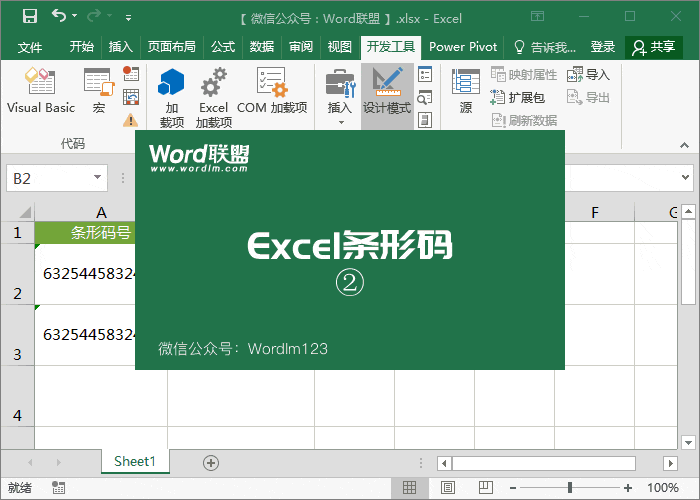700x500 pixels.
Task: Switch to the 审阅 ribbon tab
Action: [300, 47]
